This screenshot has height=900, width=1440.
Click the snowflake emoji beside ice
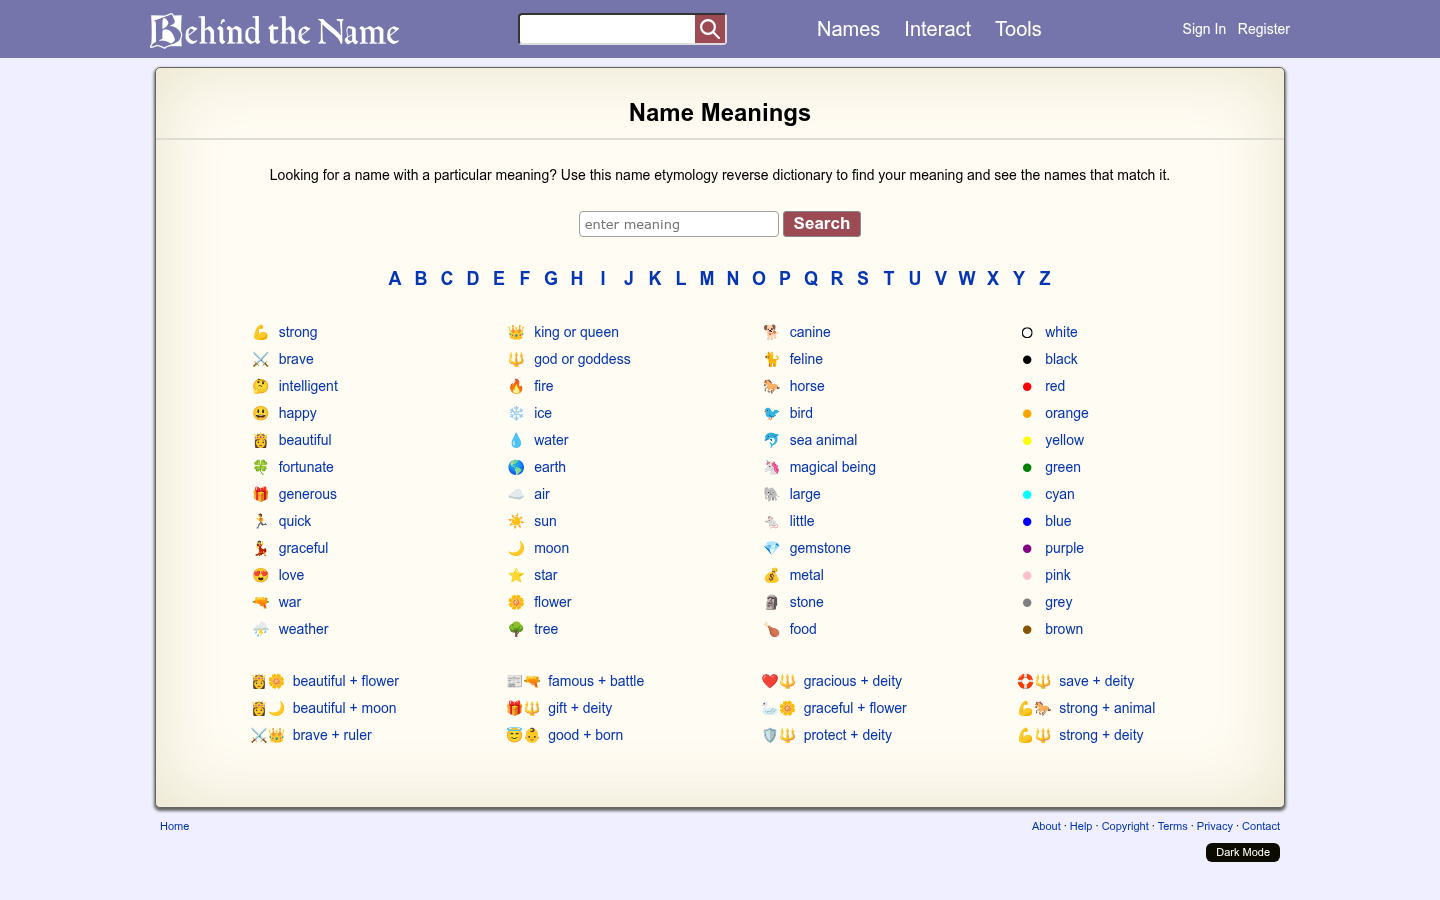[x=516, y=413]
